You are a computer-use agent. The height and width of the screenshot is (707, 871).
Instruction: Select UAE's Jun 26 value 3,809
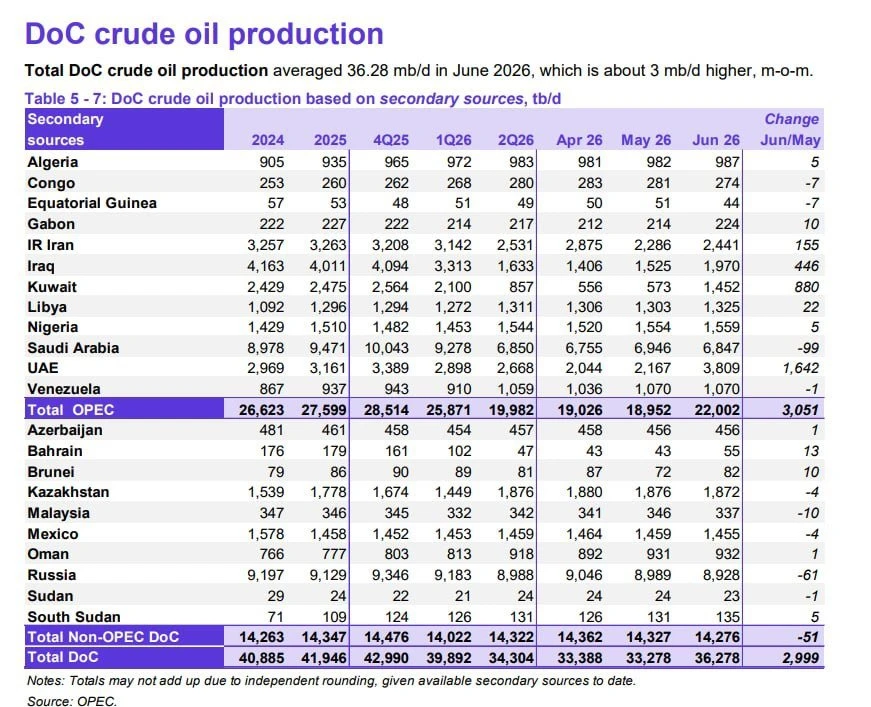pyautogui.click(x=721, y=368)
